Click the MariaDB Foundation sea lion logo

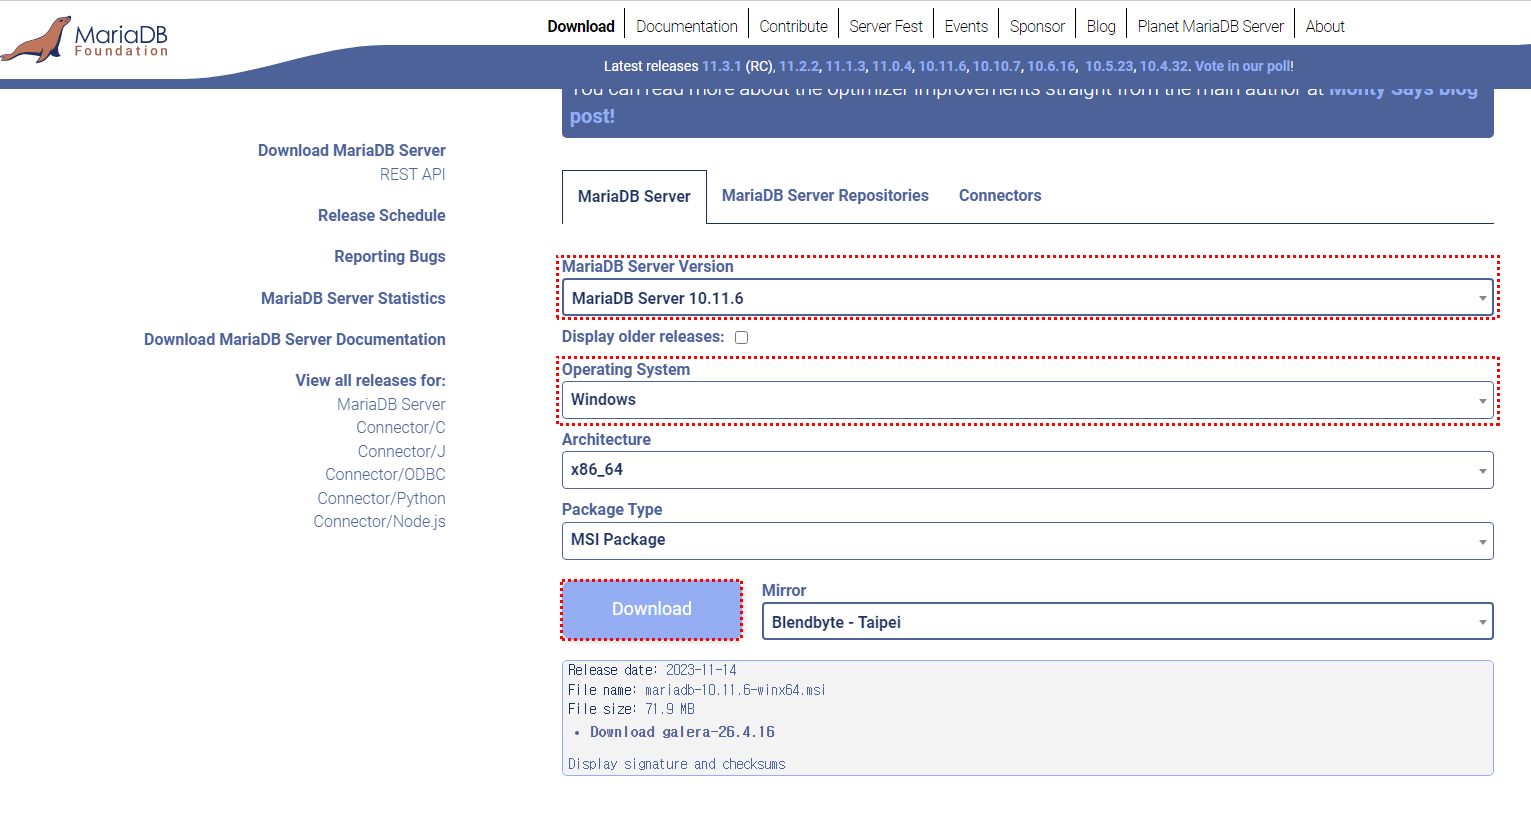click(84, 39)
